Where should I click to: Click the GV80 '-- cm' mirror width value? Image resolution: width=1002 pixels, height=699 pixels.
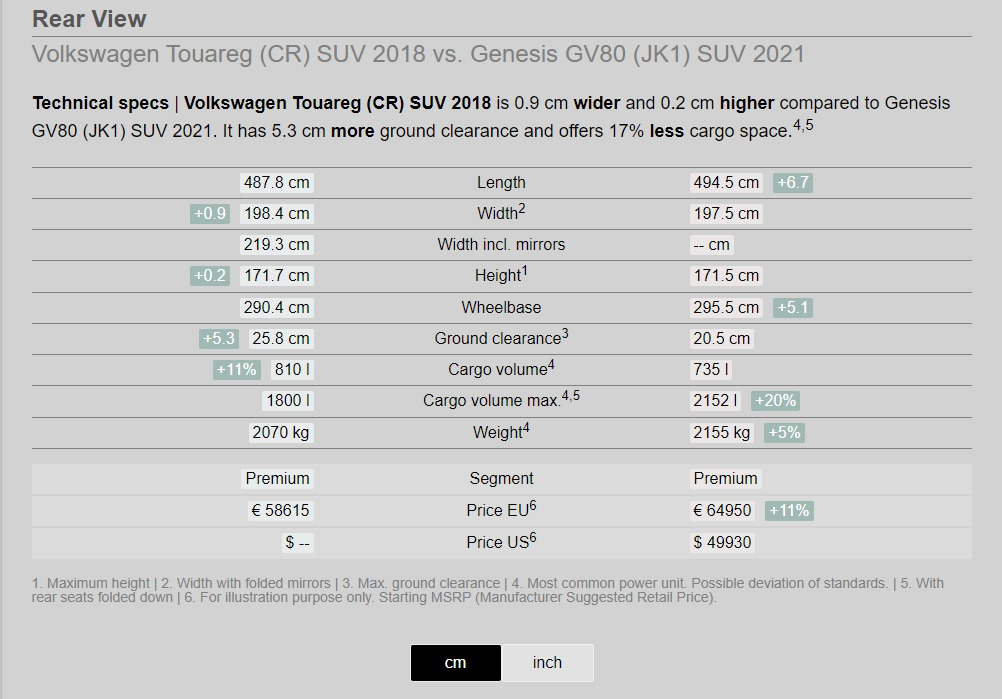coord(711,245)
